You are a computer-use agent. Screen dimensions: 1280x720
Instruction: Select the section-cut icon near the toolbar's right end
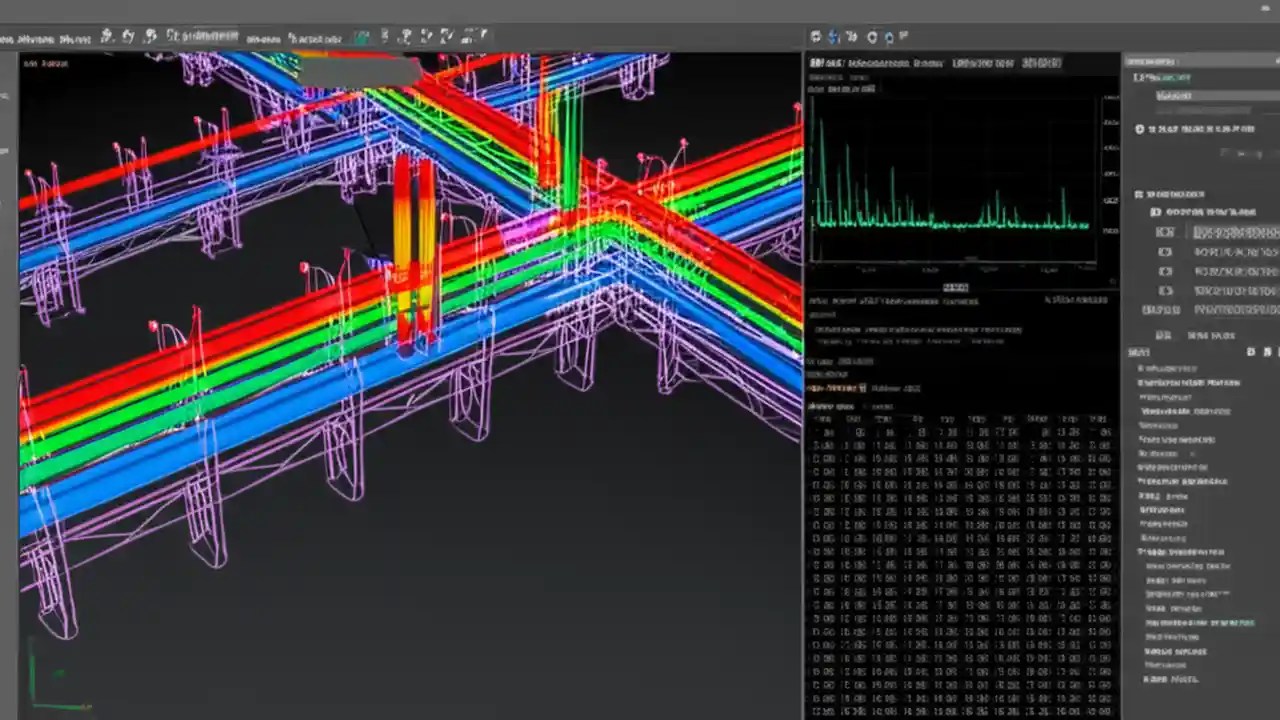coord(470,37)
